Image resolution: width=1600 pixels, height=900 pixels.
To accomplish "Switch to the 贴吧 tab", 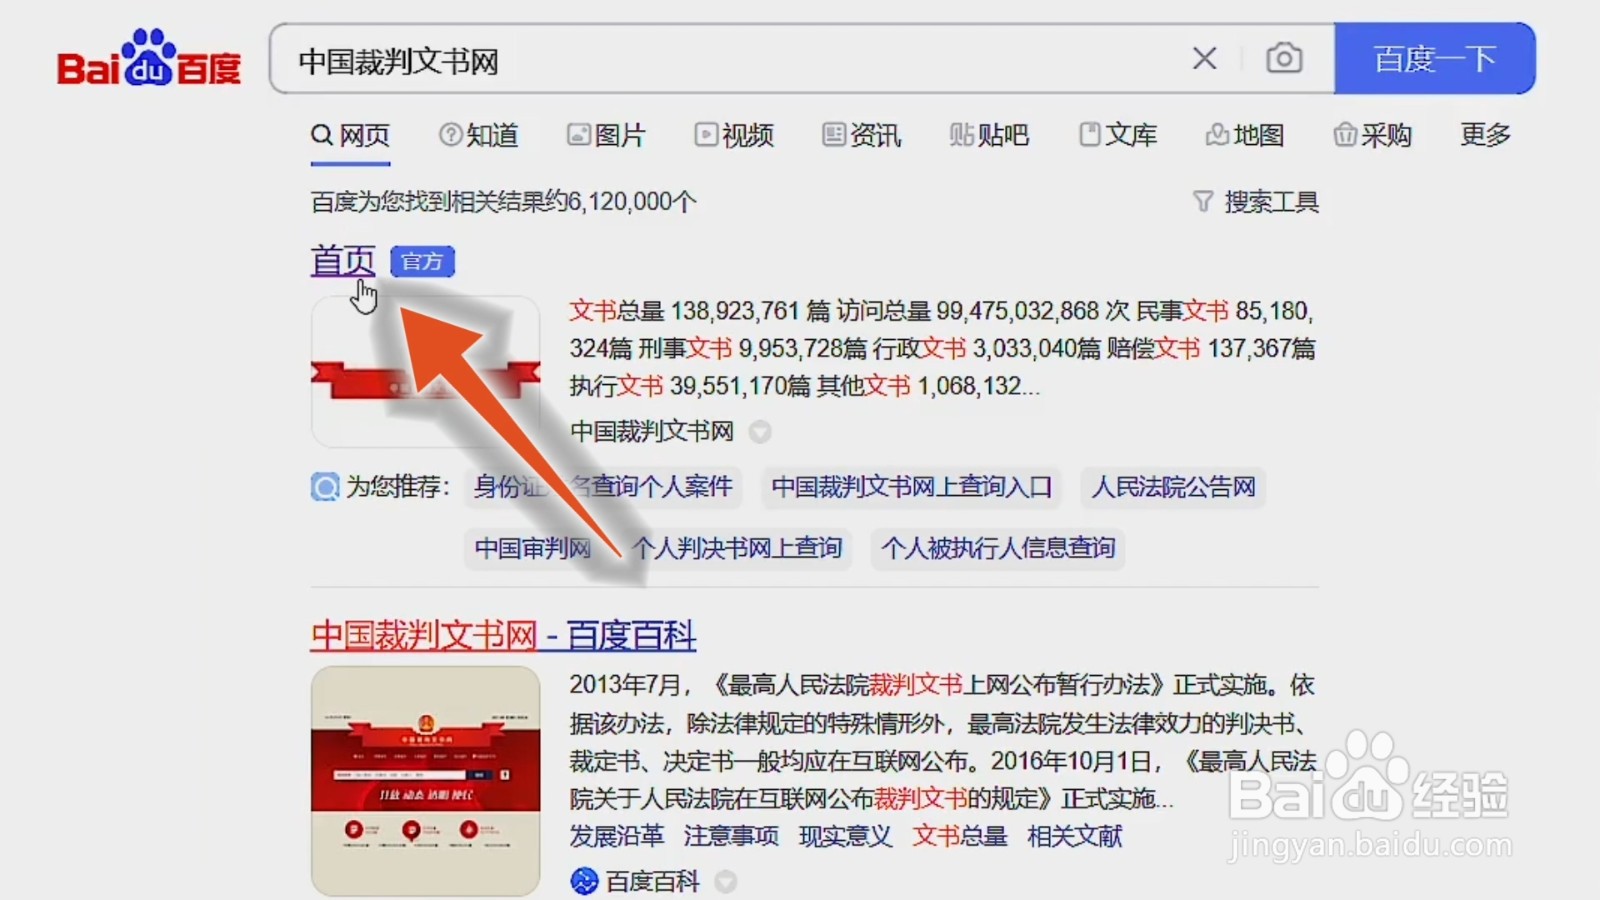I will 989,135.
